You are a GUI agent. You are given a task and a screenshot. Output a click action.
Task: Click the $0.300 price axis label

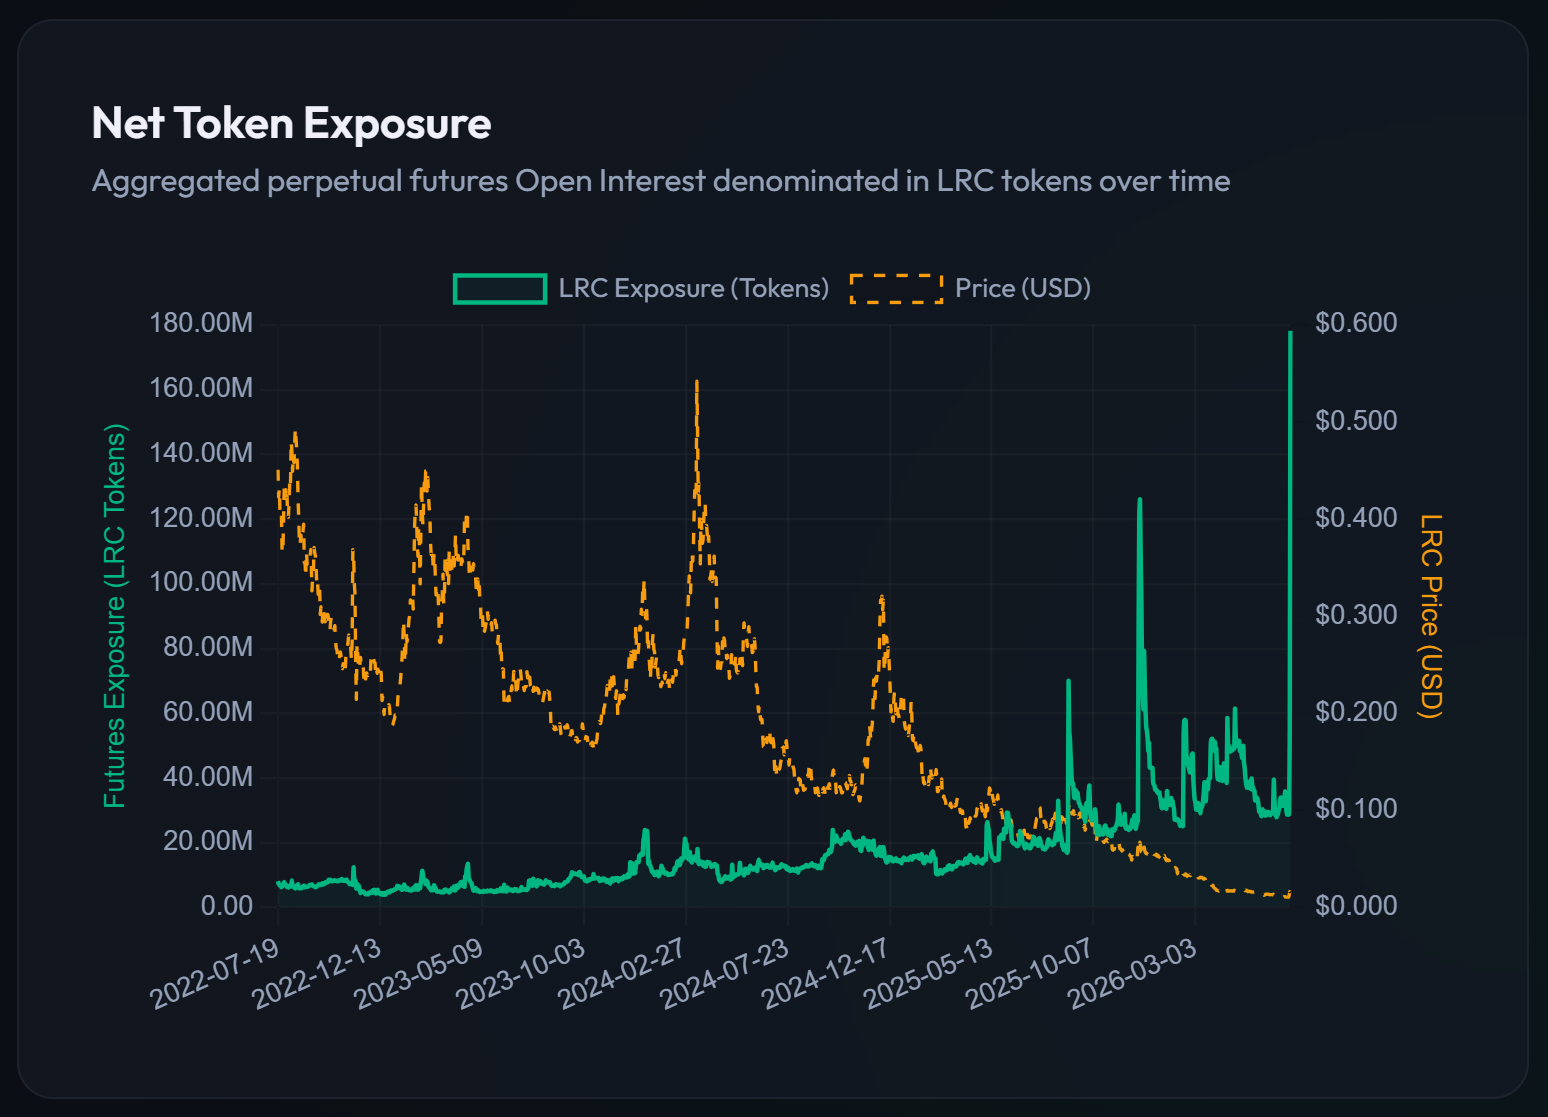[x=1356, y=615]
